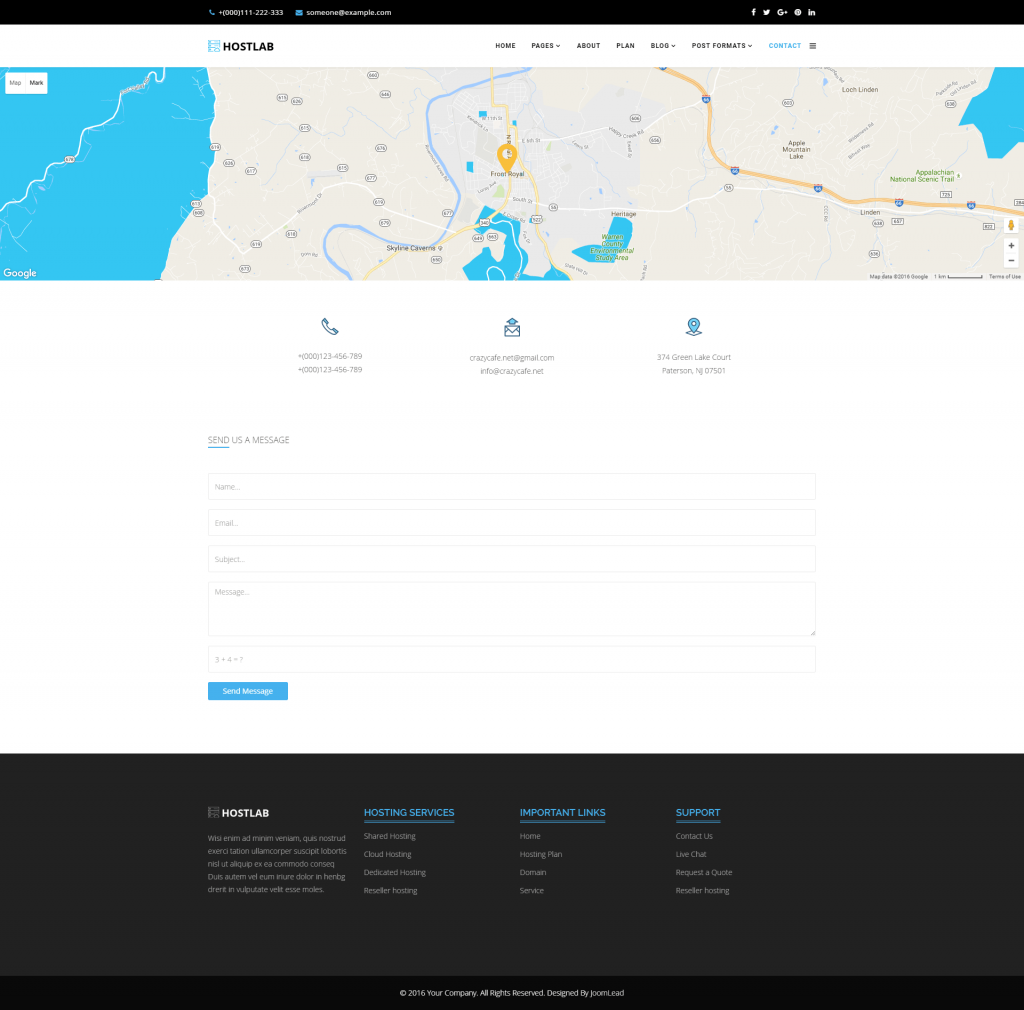Go to the PLAN menu item
1024x1010 pixels.
[x=625, y=45]
